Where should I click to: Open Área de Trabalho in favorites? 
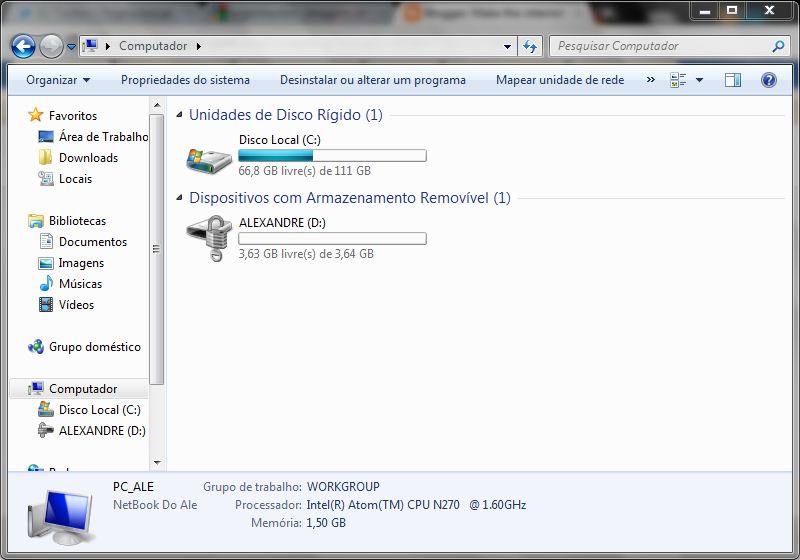point(103,137)
